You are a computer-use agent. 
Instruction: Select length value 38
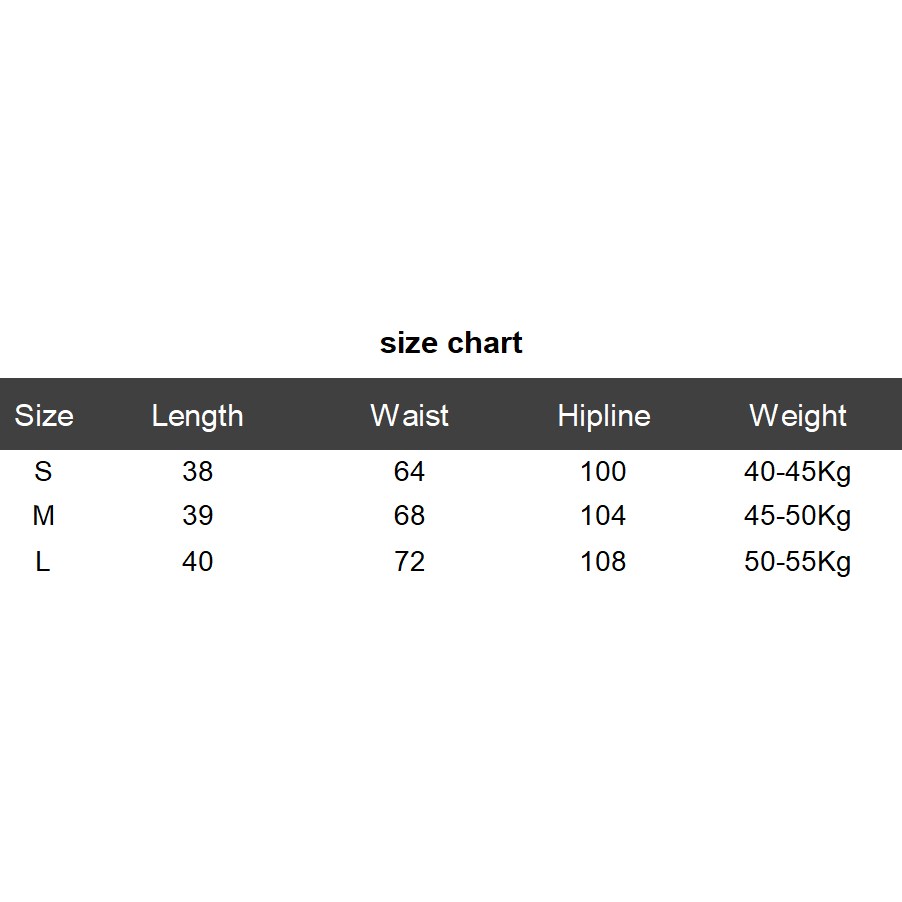pos(198,471)
